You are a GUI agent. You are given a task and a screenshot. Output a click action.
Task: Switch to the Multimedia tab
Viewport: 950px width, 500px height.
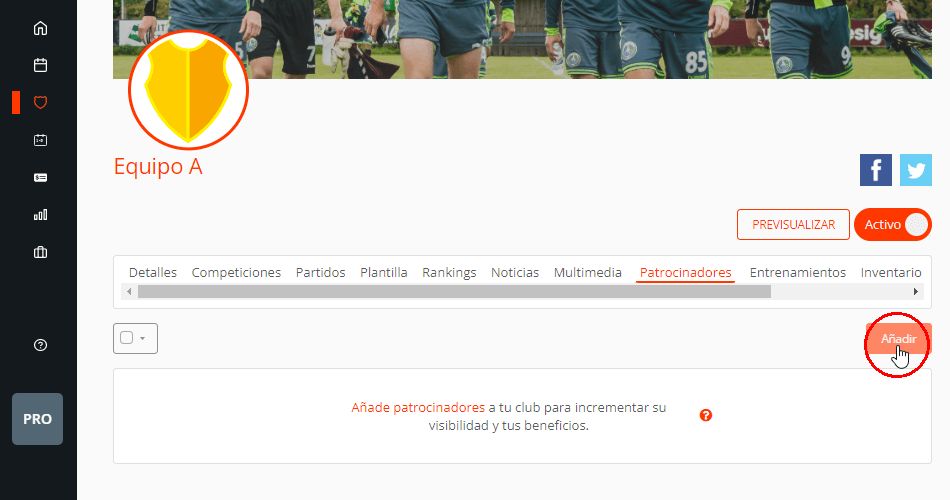(588, 273)
